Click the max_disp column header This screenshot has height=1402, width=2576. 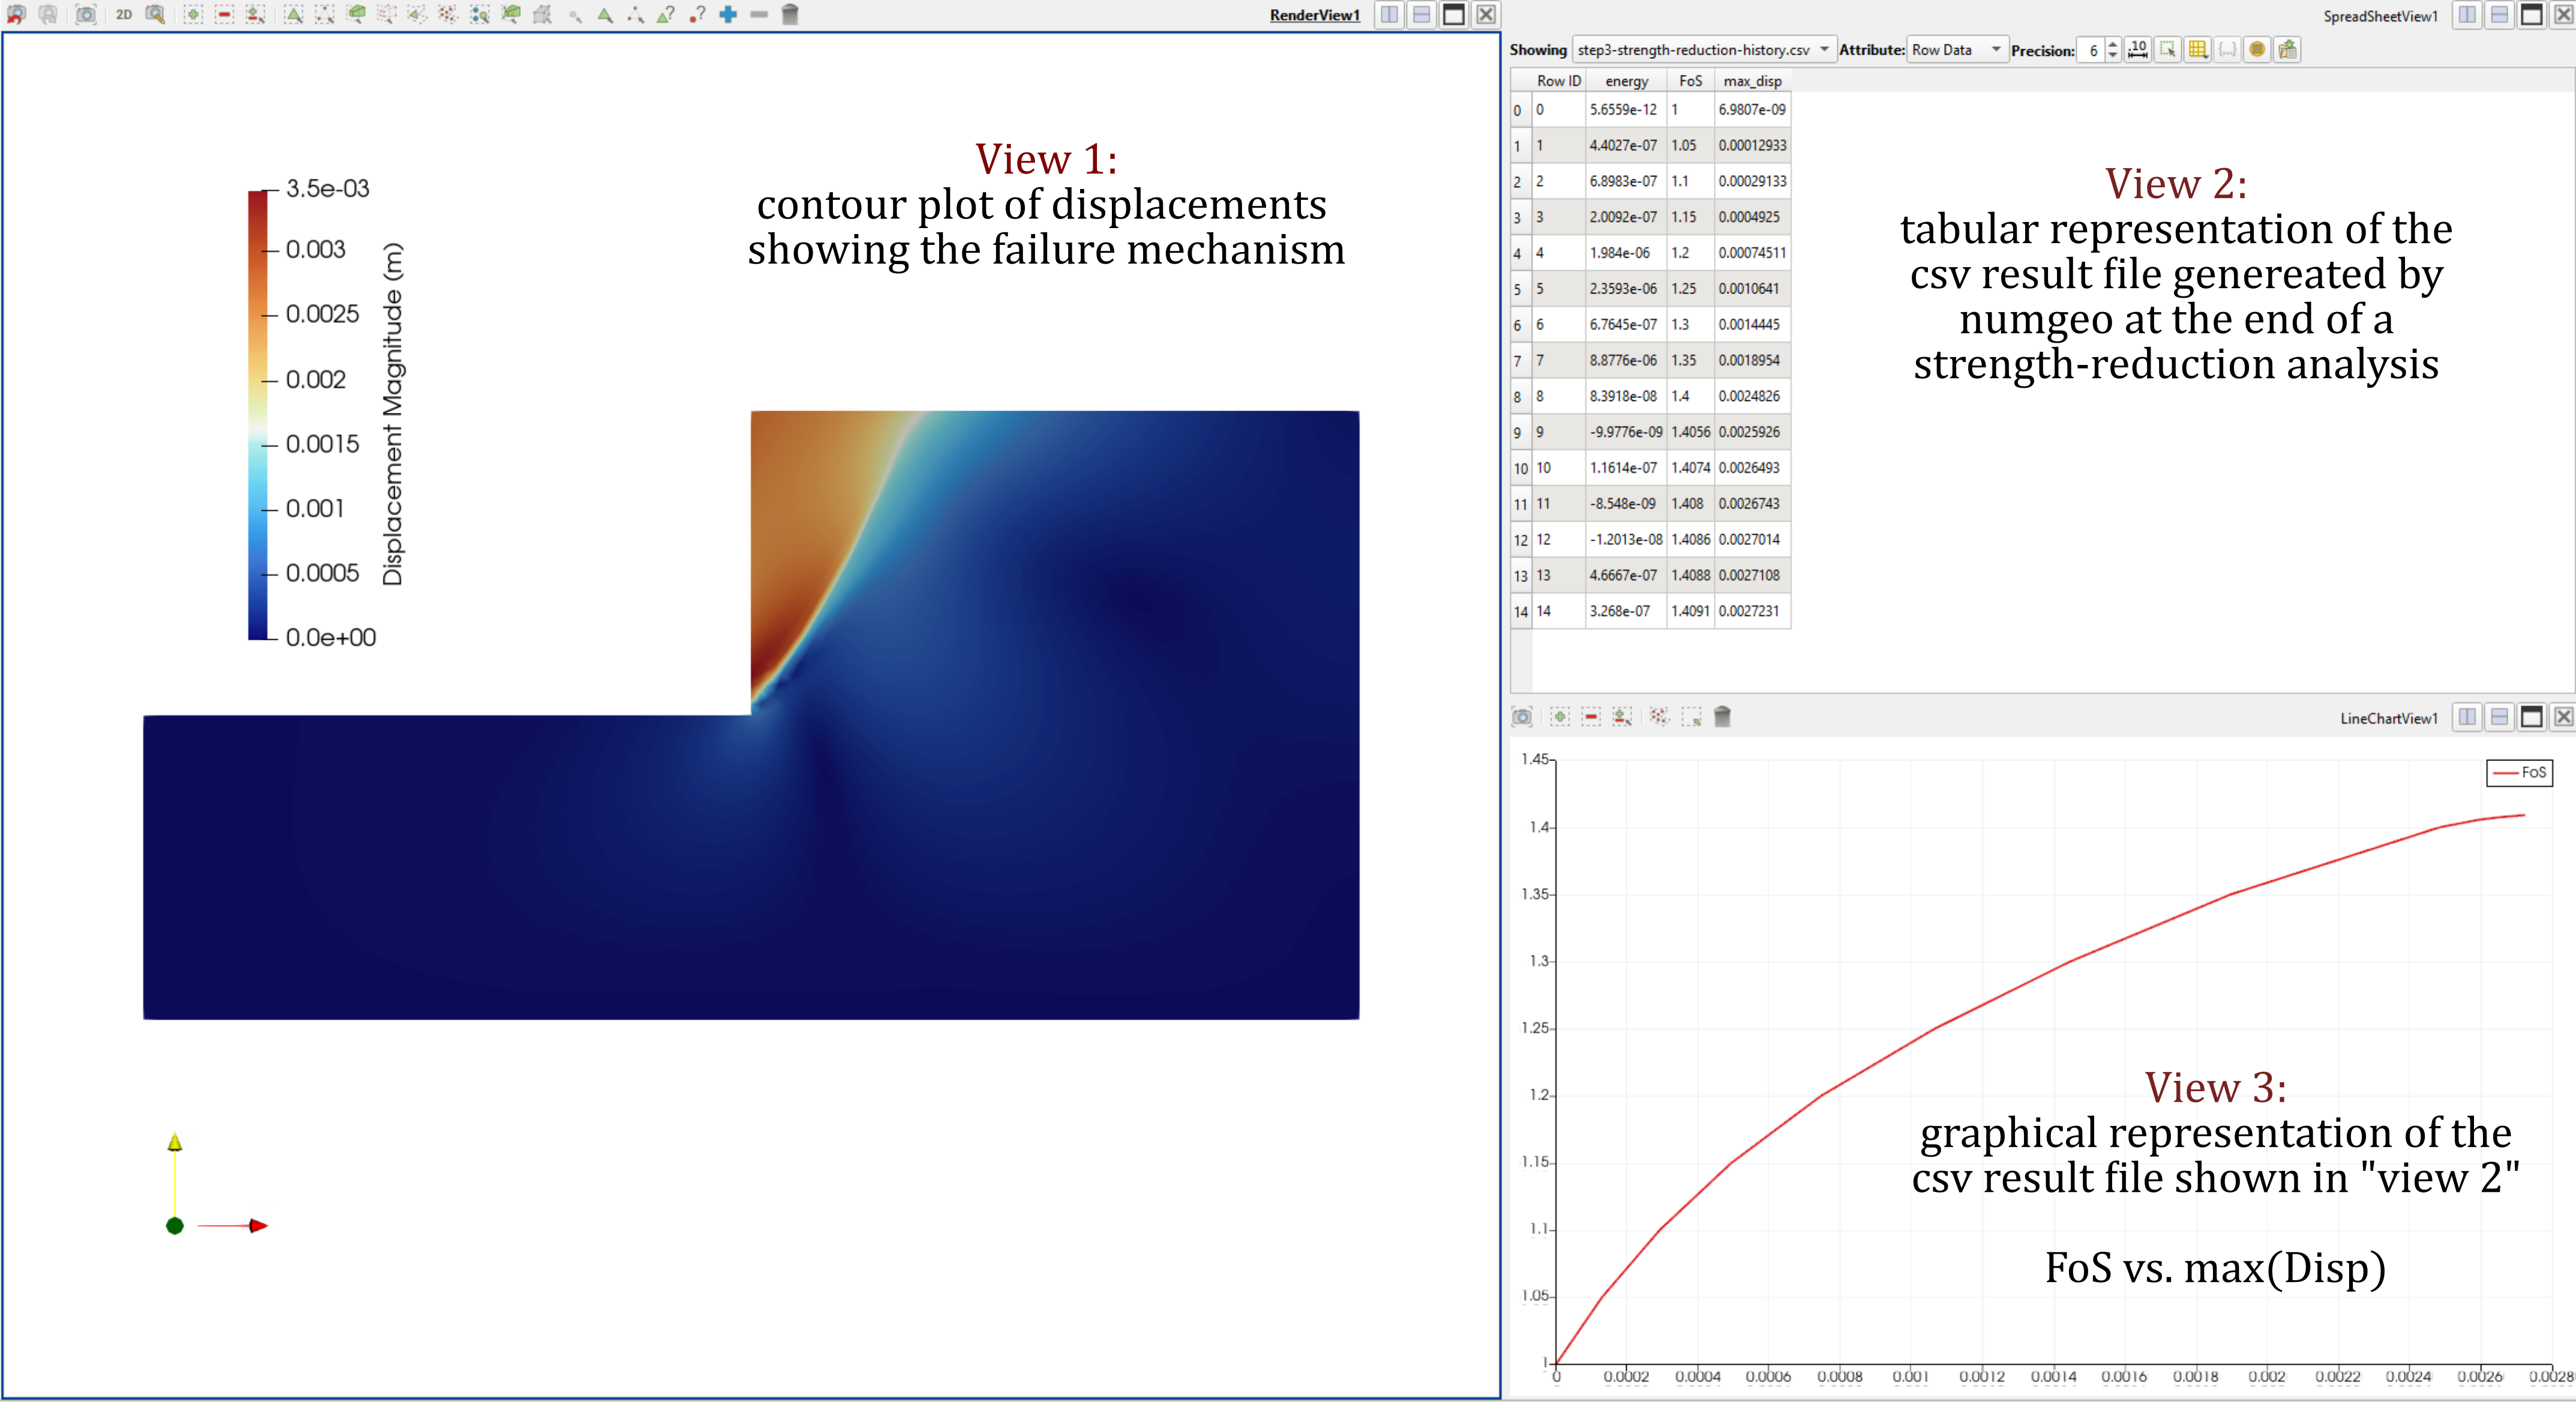1752,81
